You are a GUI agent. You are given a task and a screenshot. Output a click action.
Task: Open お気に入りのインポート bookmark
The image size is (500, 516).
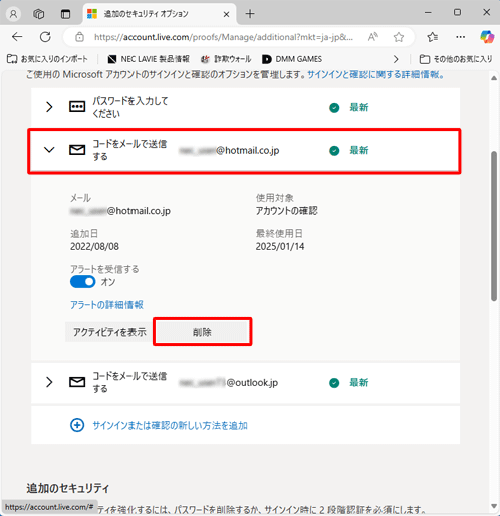click(47, 59)
